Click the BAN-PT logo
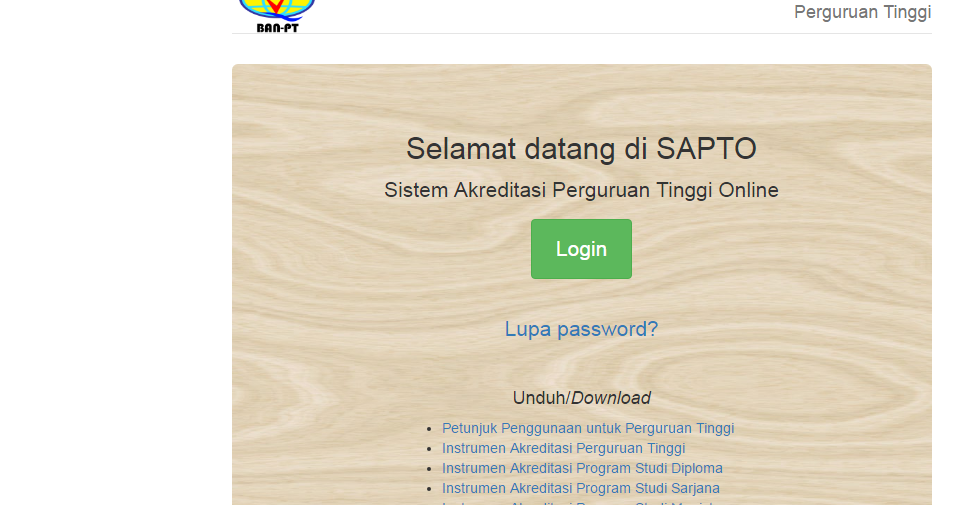The height and width of the screenshot is (505, 962). click(277, 16)
